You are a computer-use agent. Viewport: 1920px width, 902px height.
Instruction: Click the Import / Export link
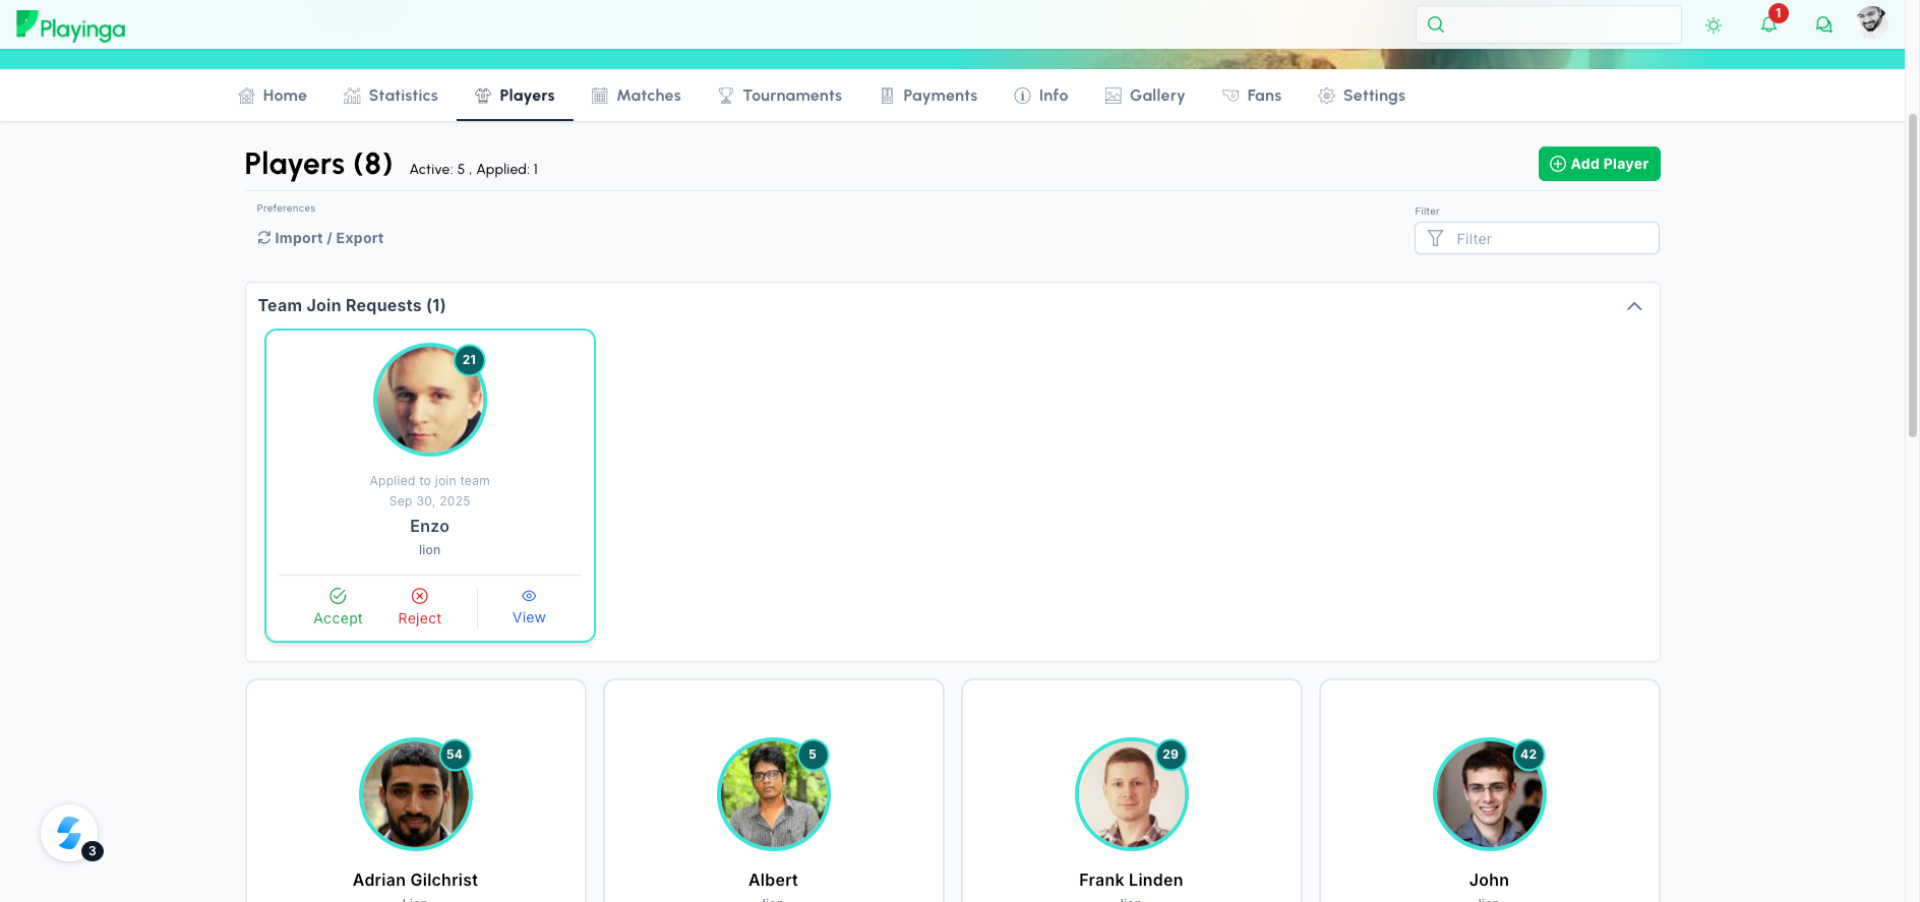[x=320, y=238]
